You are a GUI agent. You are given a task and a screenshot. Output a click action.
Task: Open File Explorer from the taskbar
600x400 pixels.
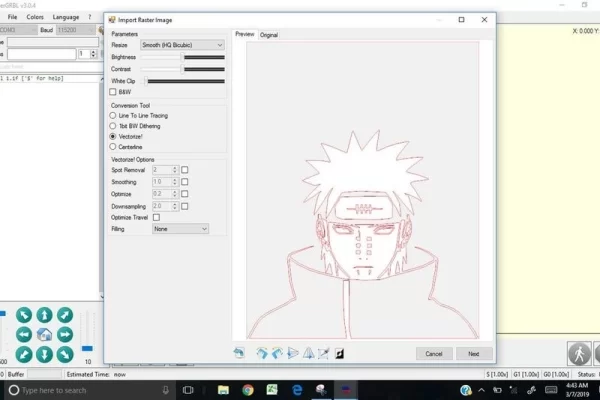(x=223, y=390)
